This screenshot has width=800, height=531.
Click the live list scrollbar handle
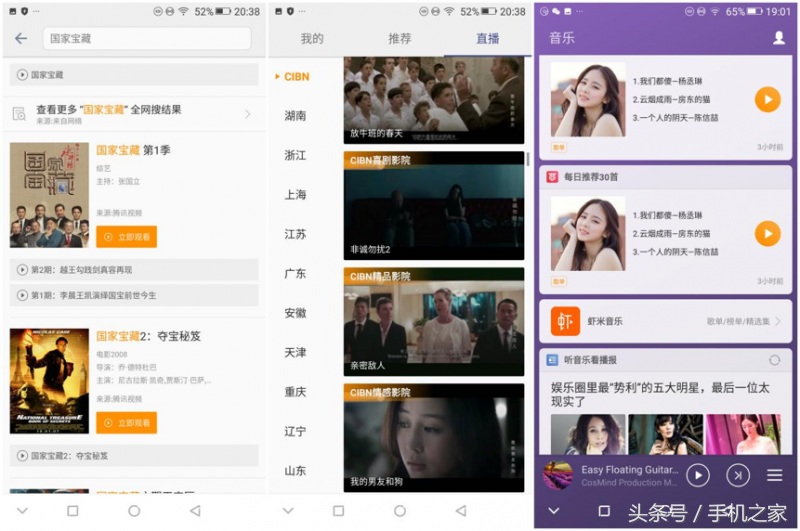coord(528,159)
